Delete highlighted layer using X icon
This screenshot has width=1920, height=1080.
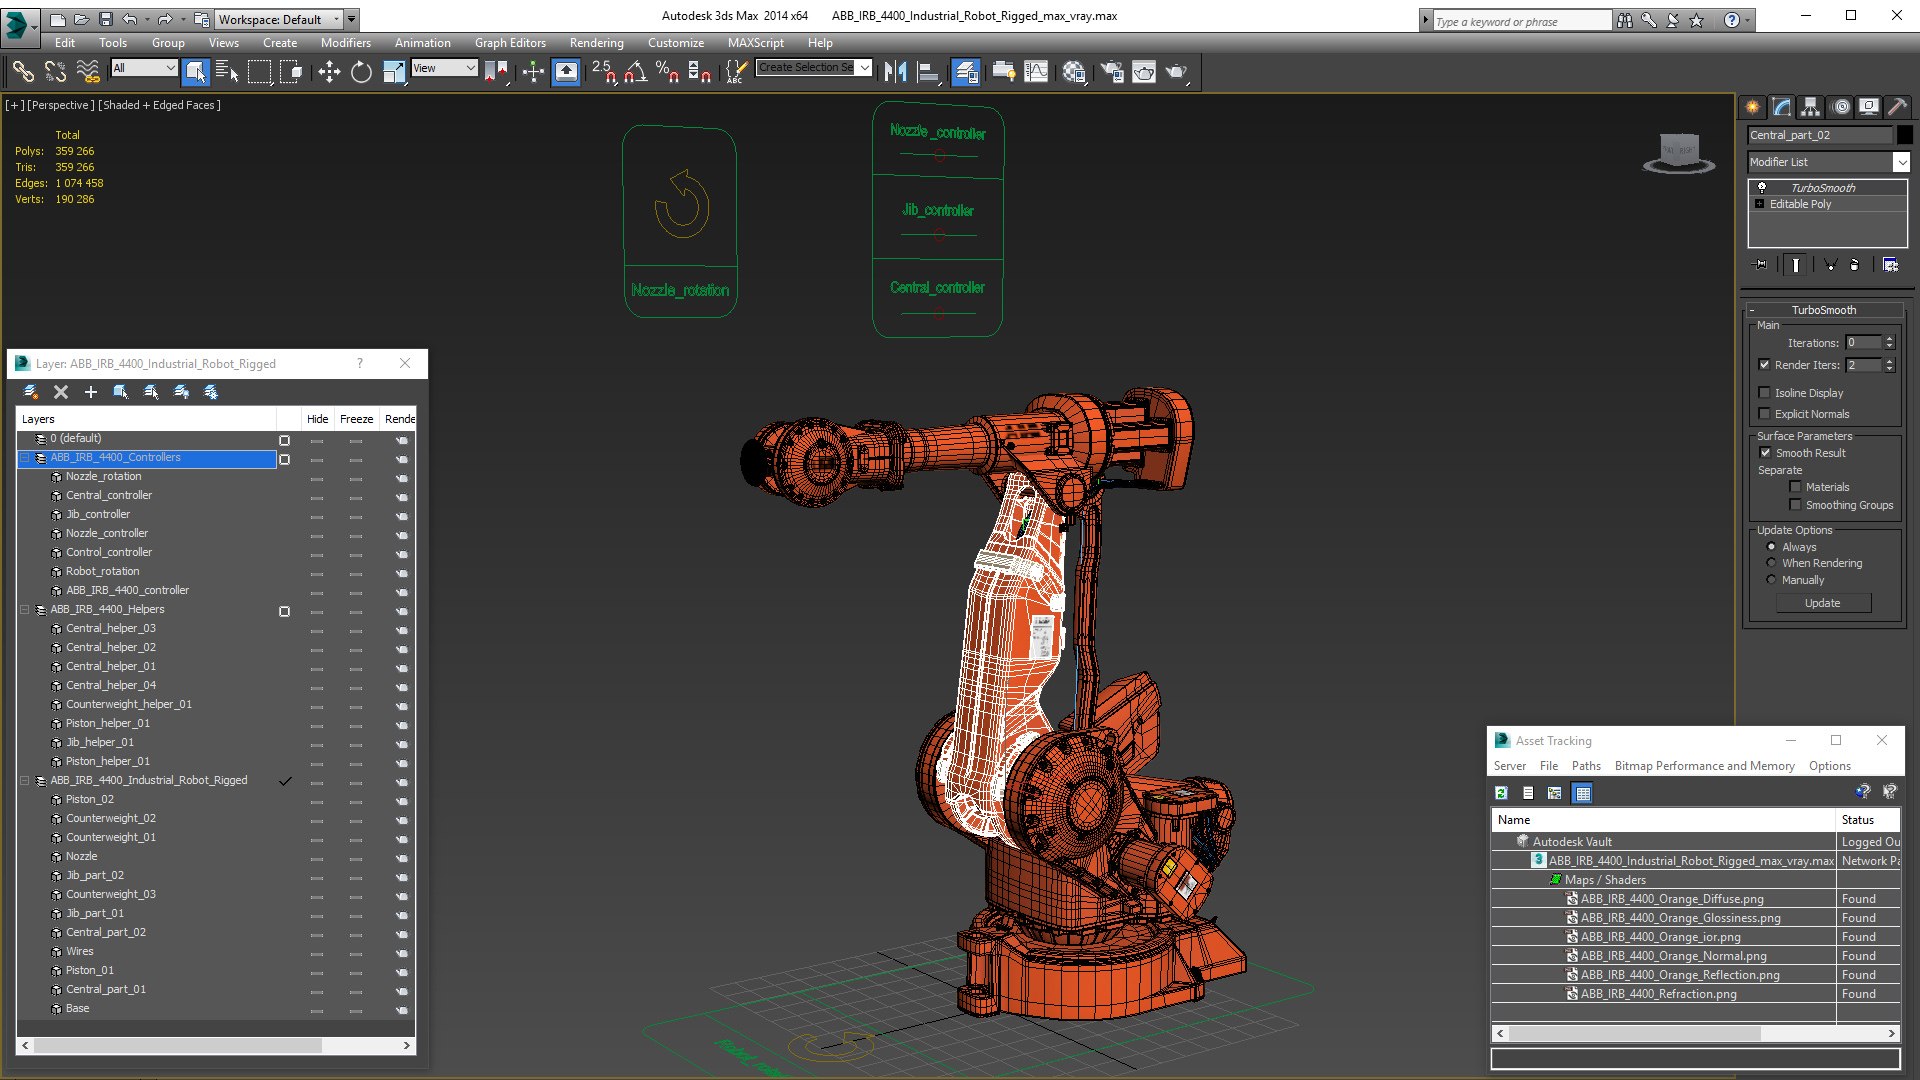pyautogui.click(x=61, y=392)
